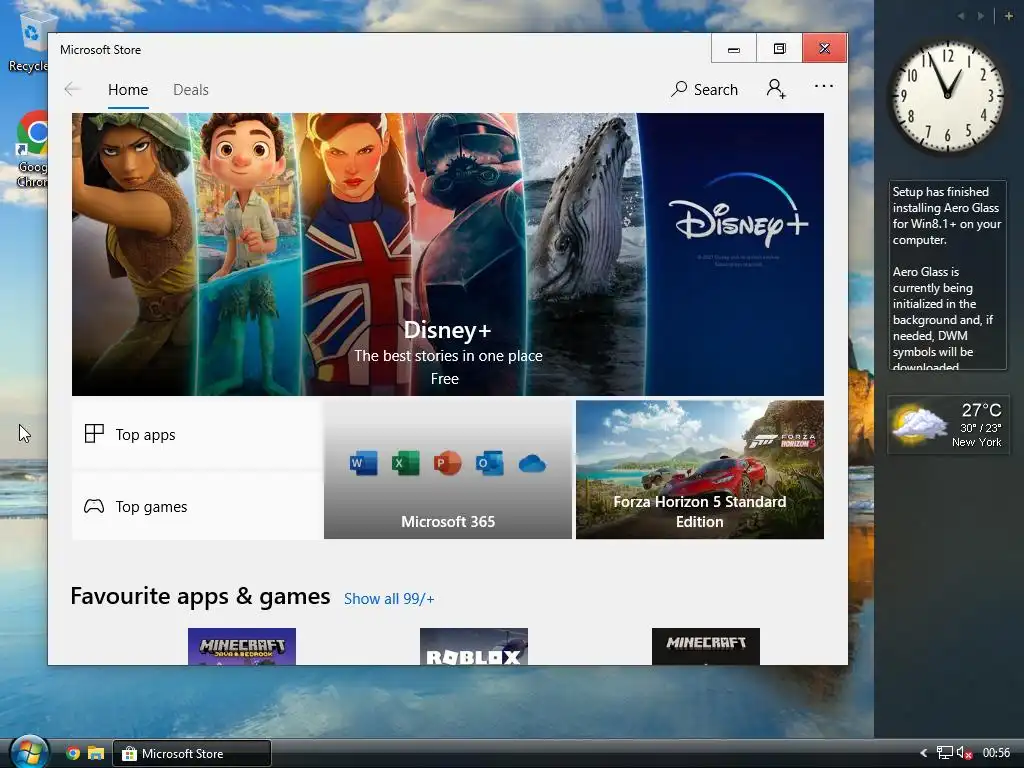
Task: Open the Roblox app thumbnail
Action: coord(473,647)
